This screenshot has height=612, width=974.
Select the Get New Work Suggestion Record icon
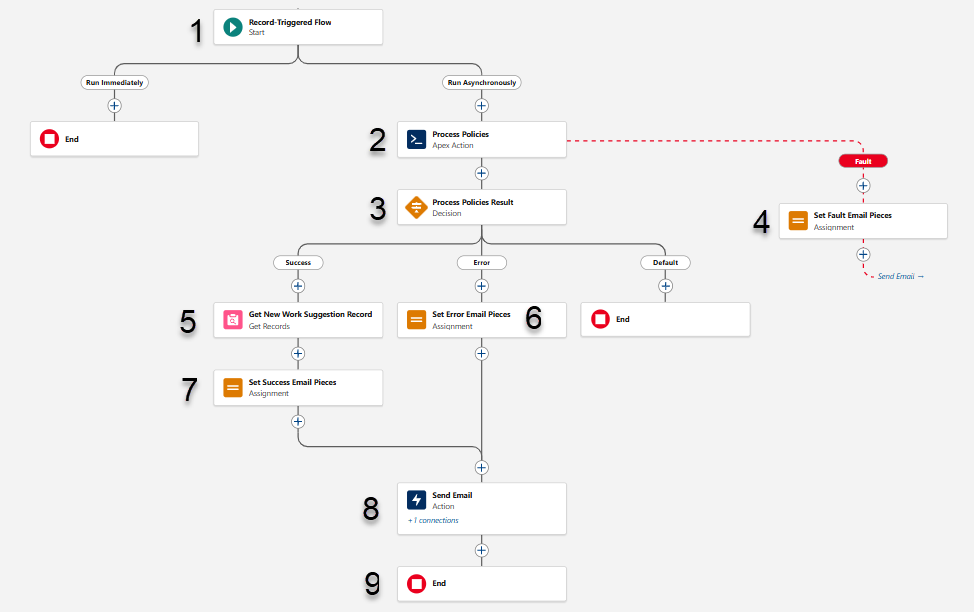coord(232,319)
